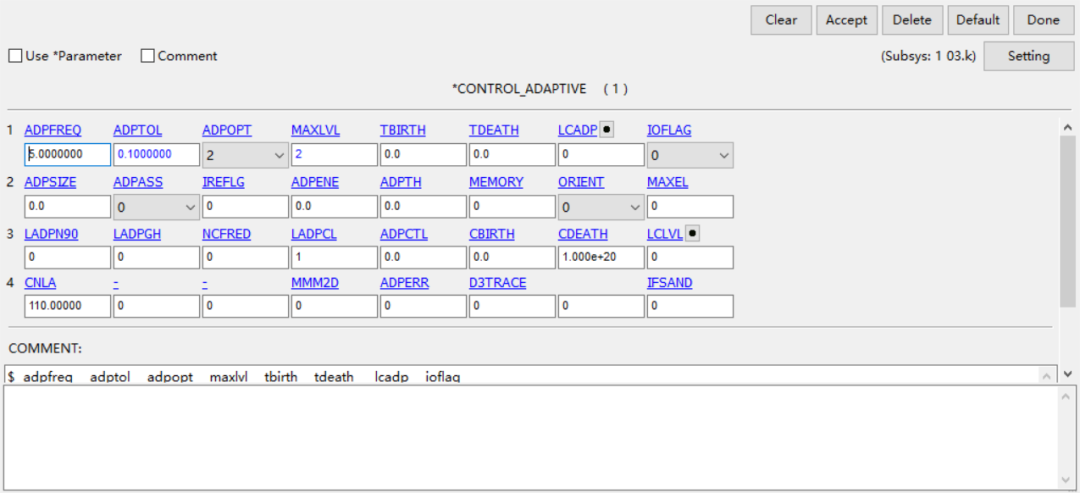
Task: Click the LADPN90 label link
Action: pos(51,234)
